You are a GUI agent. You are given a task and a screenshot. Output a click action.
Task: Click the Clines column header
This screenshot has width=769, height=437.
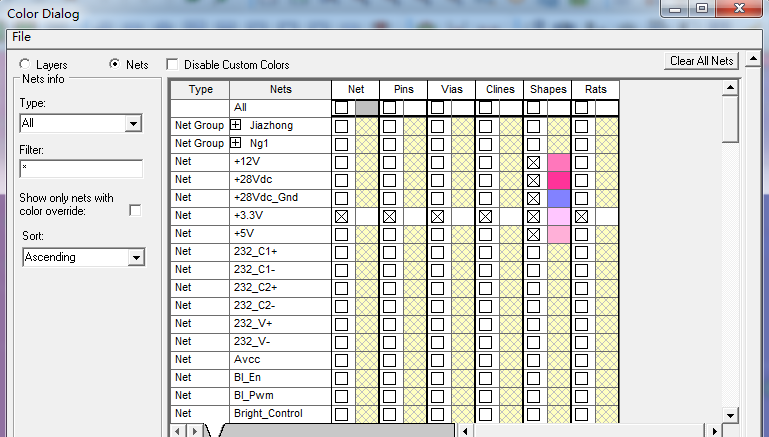pos(500,89)
